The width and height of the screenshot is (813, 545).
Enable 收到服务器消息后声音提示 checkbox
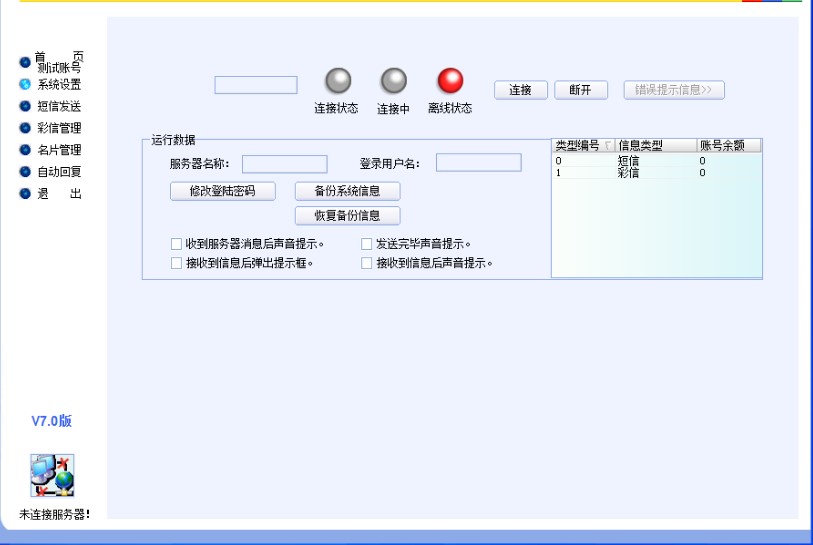[176, 244]
